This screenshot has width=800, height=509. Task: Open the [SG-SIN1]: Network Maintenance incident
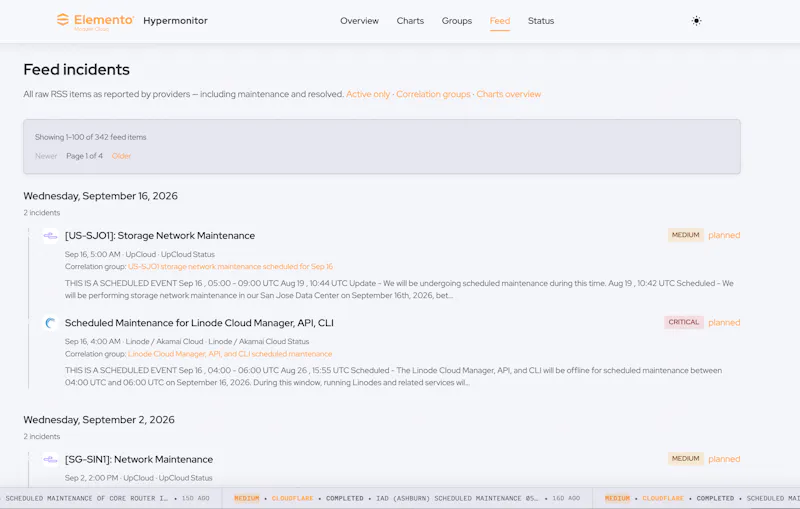point(139,460)
